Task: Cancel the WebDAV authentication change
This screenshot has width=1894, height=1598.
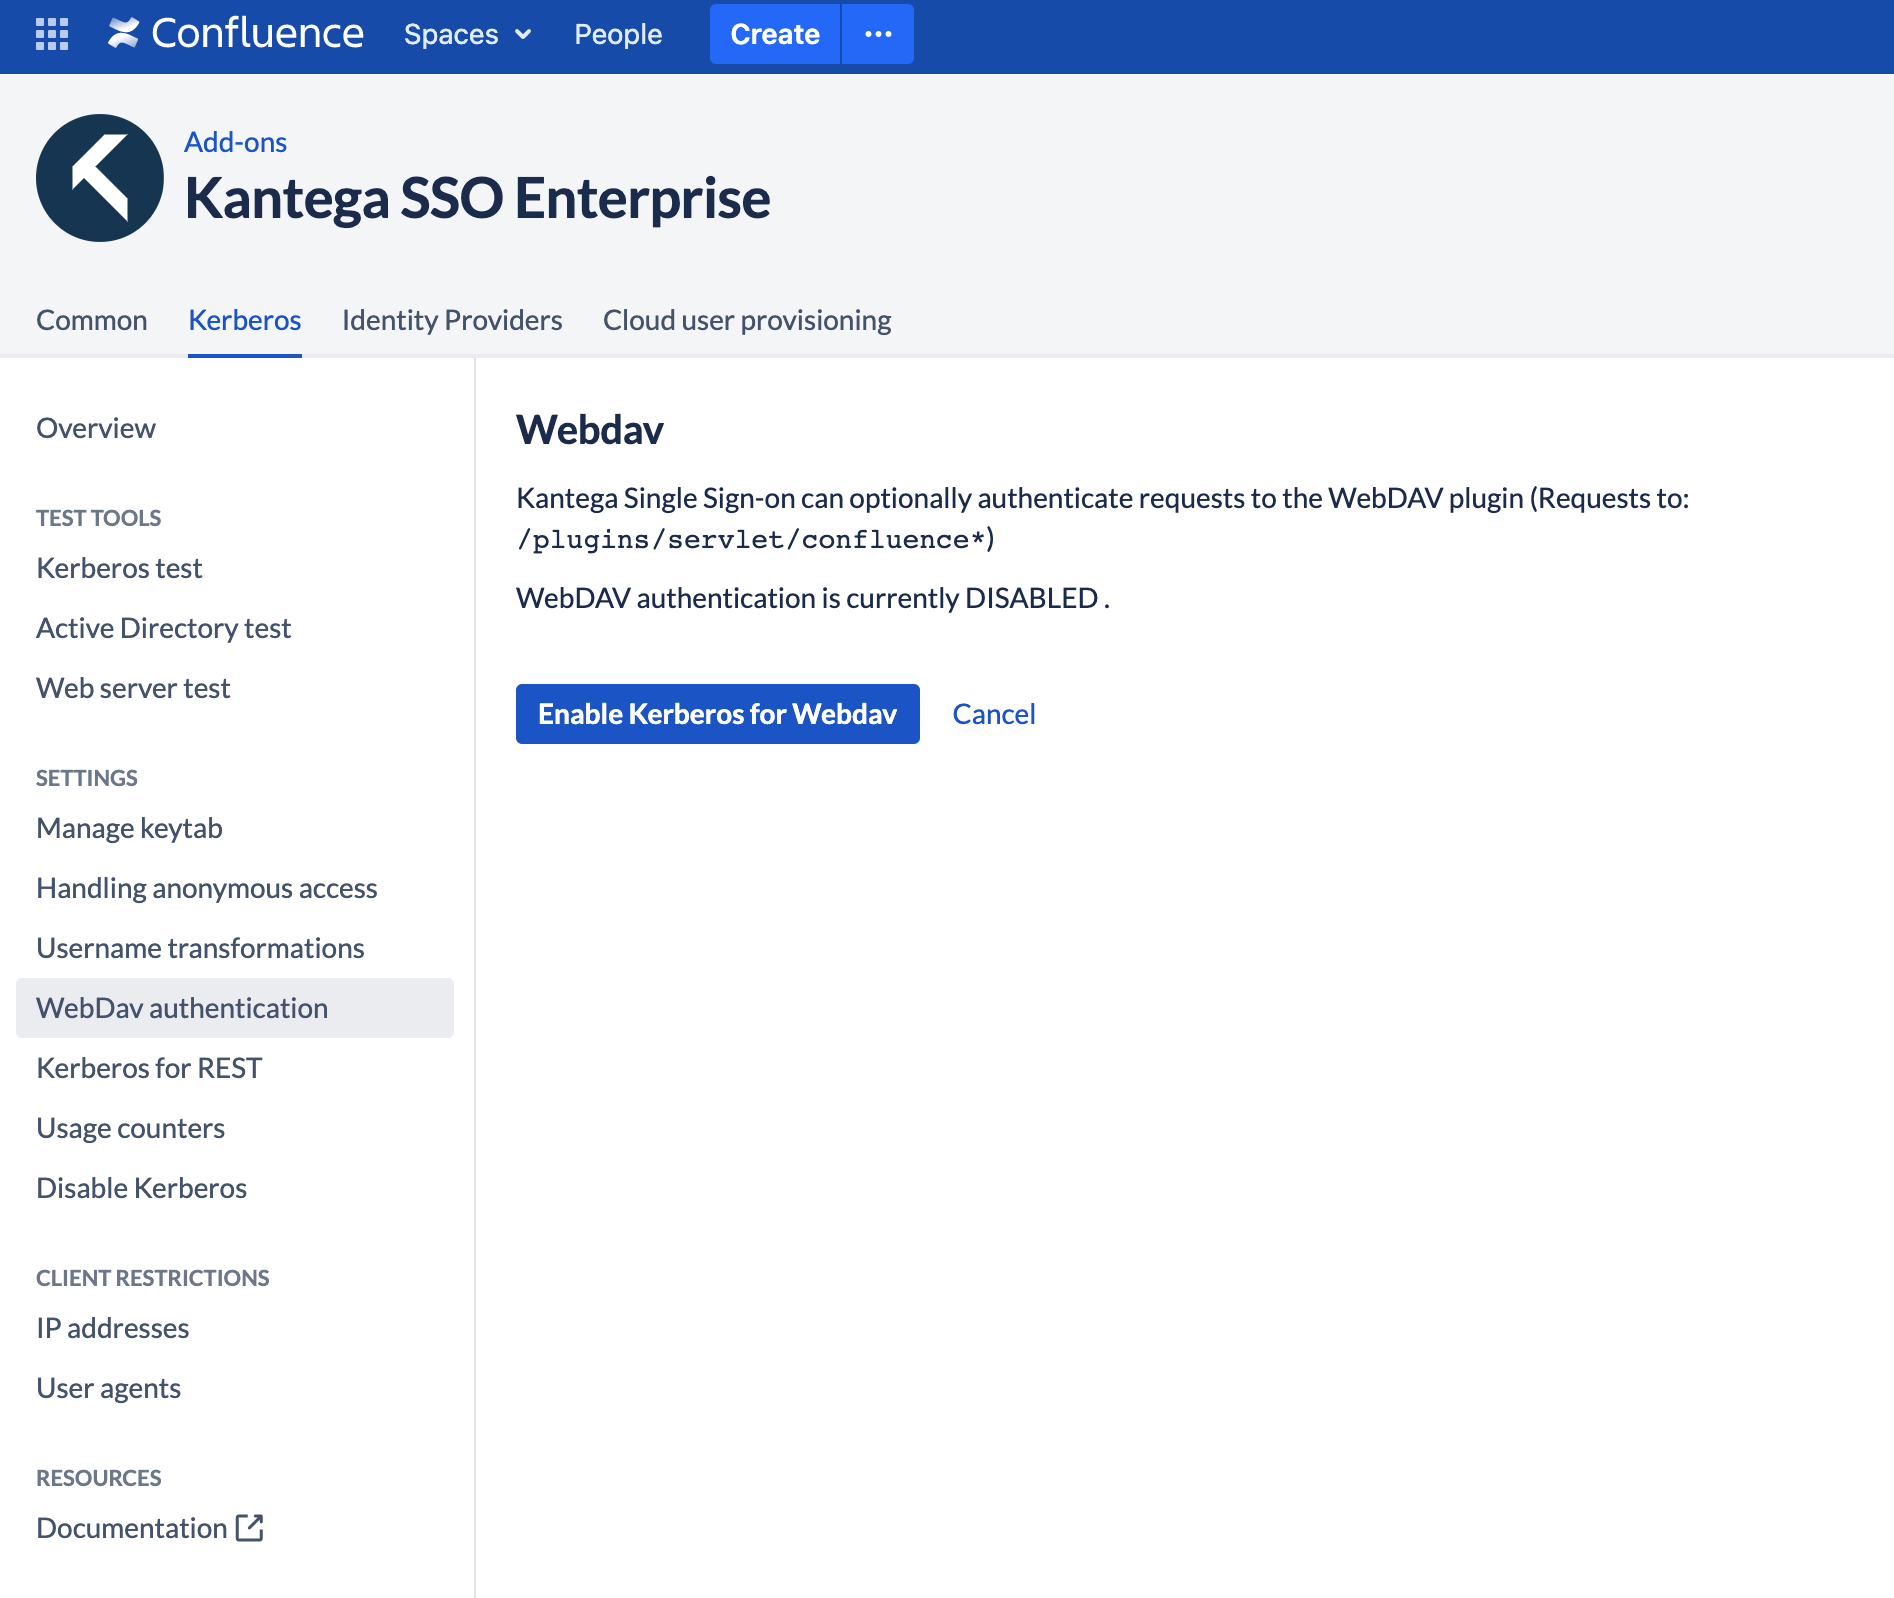Action: pos(993,713)
